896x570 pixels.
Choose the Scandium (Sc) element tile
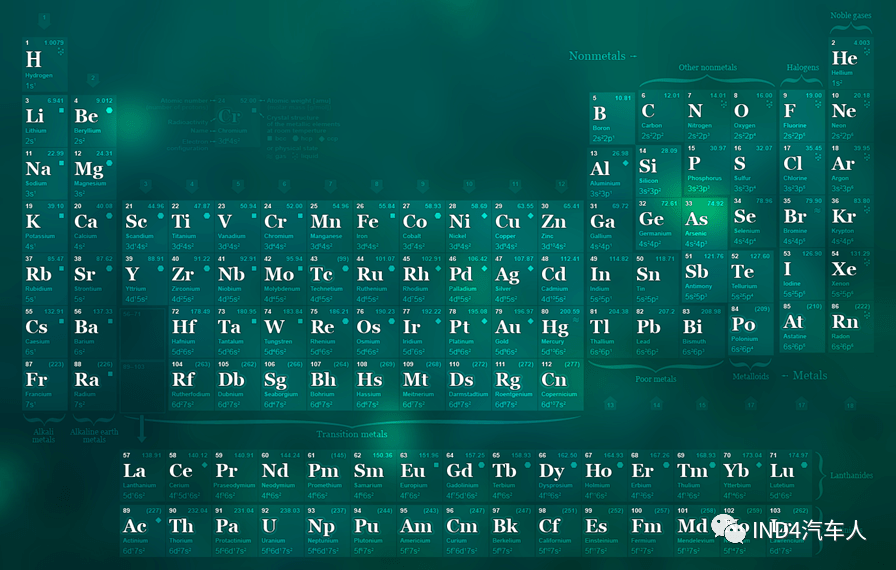pos(144,226)
